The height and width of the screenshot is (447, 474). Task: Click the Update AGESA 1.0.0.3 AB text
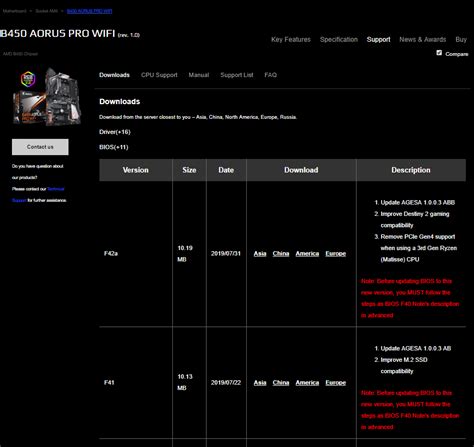(x=416, y=349)
